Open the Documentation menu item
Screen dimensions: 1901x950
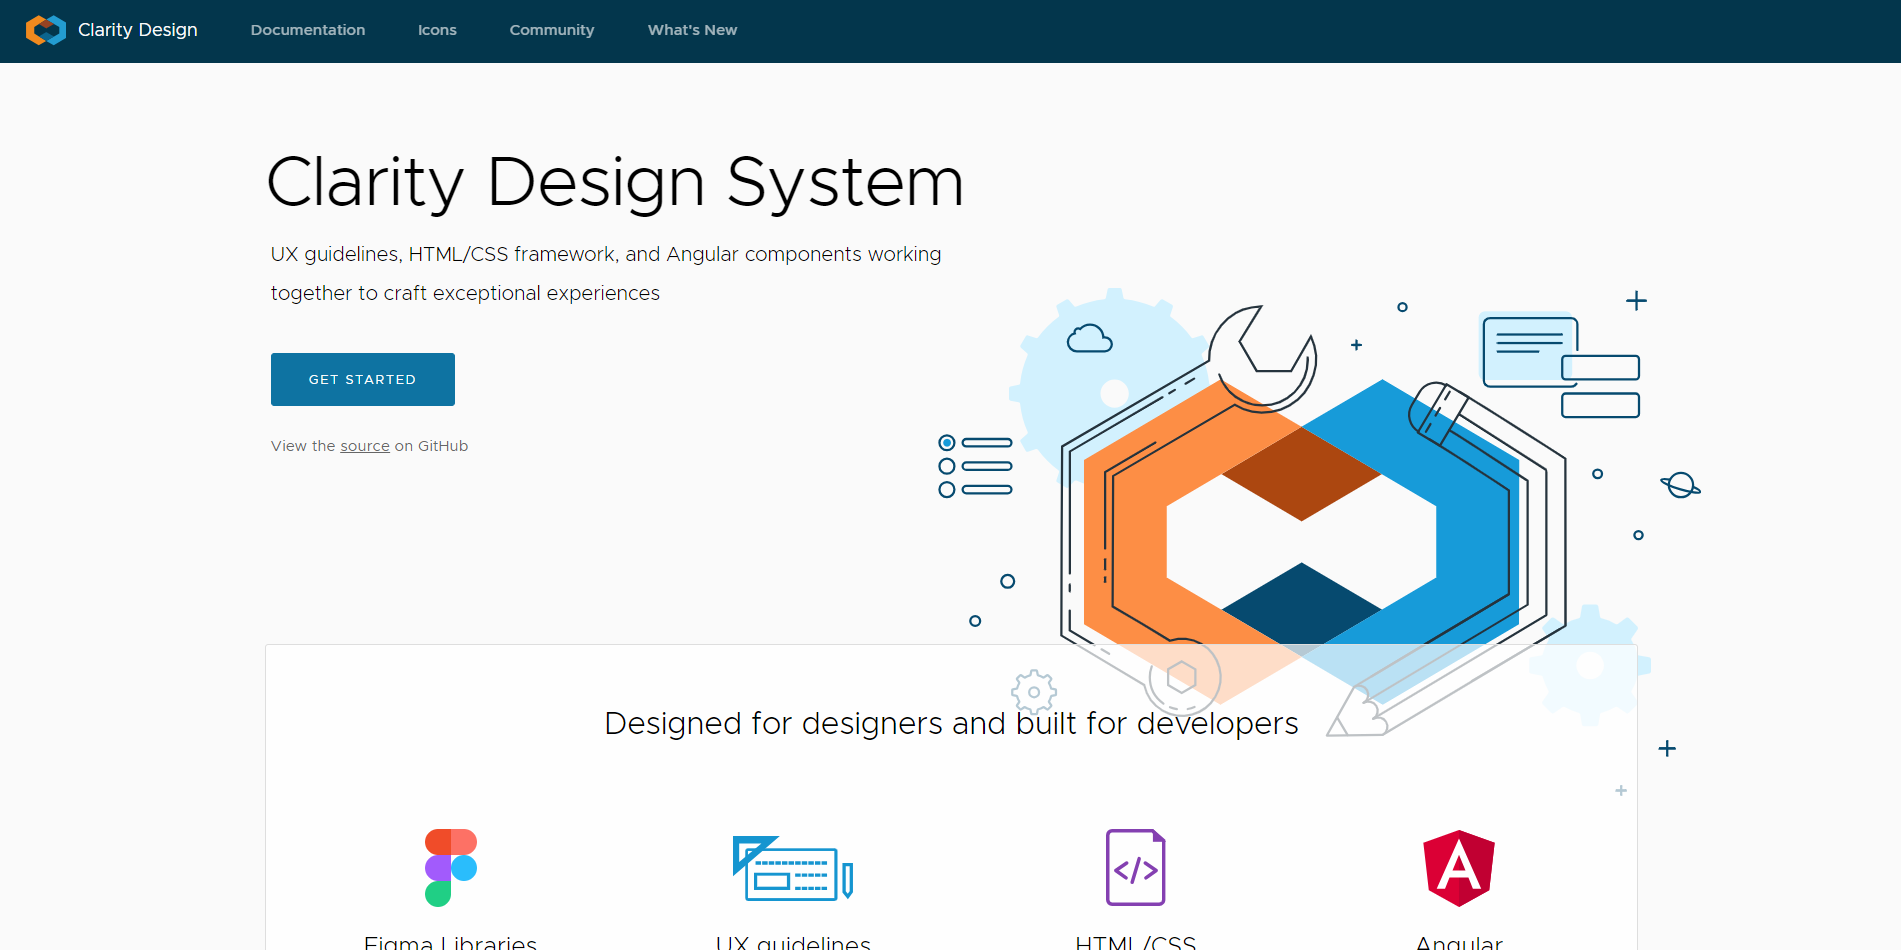(308, 30)
